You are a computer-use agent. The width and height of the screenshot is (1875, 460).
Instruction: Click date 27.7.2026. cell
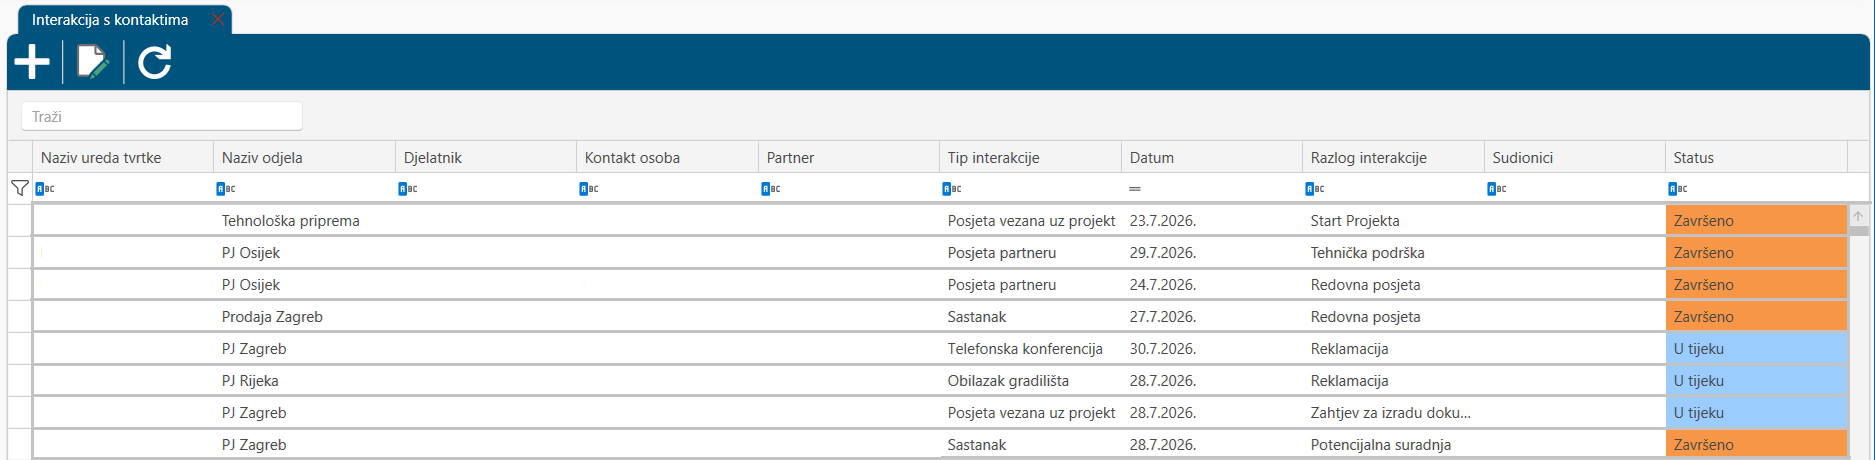[1212, 316]
